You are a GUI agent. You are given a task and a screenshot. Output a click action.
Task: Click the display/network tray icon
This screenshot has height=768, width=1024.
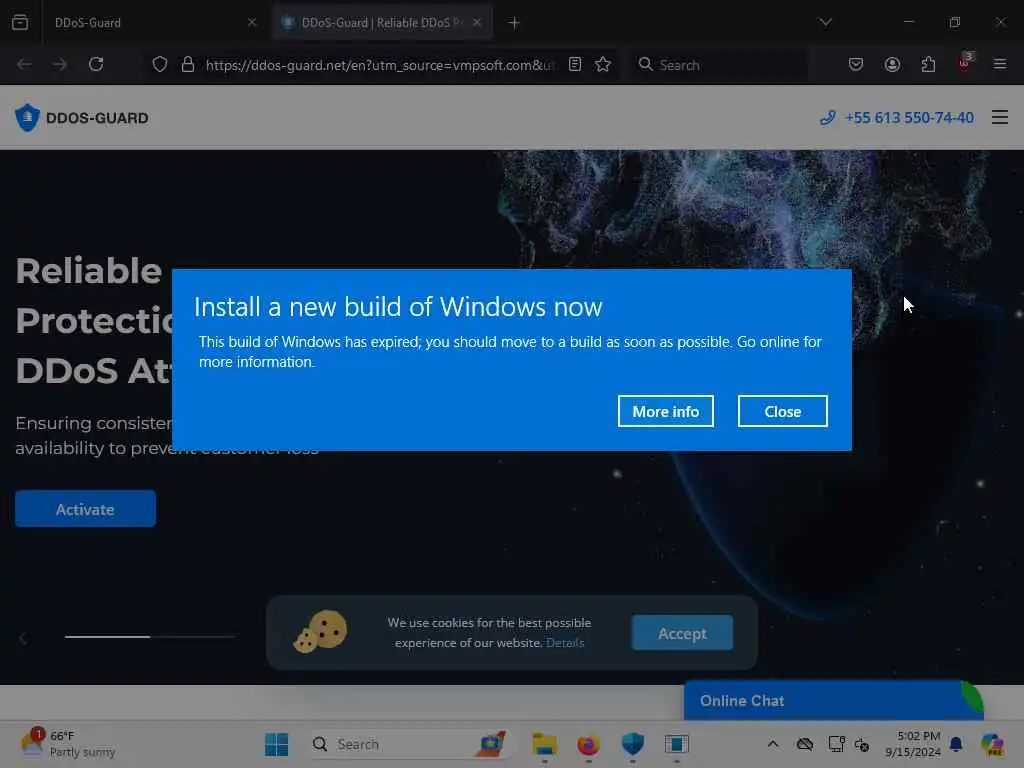click(836, 744)
